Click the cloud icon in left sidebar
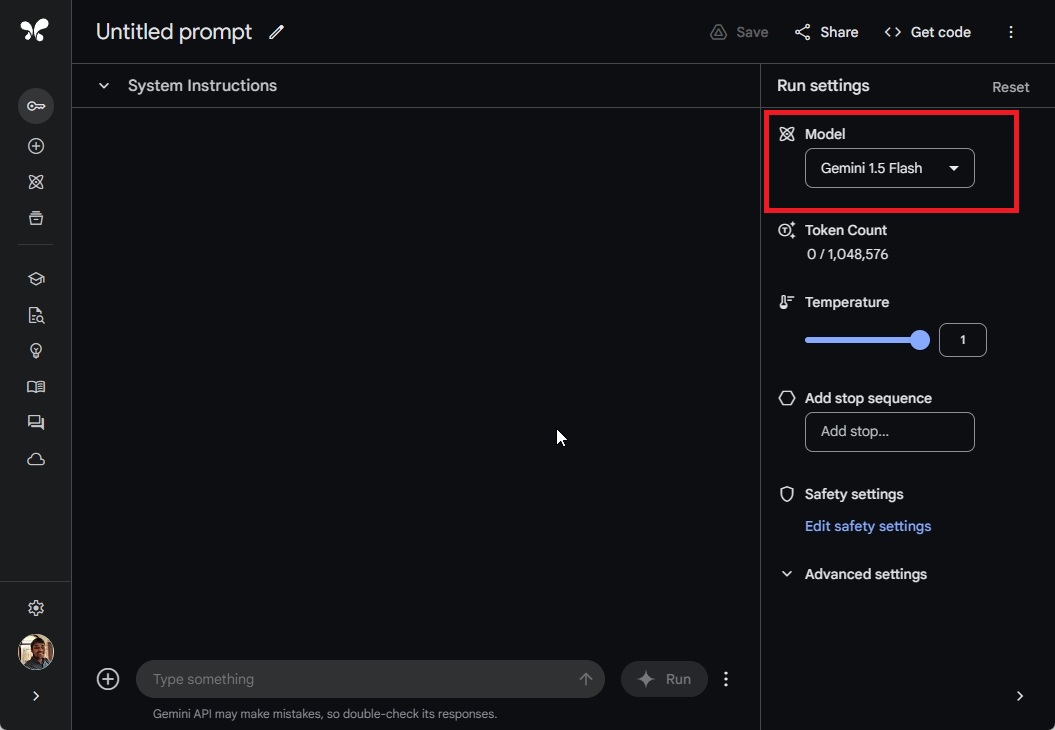Image resolution: width=1055 pixels, height=730 pixels. click(36, 459)
